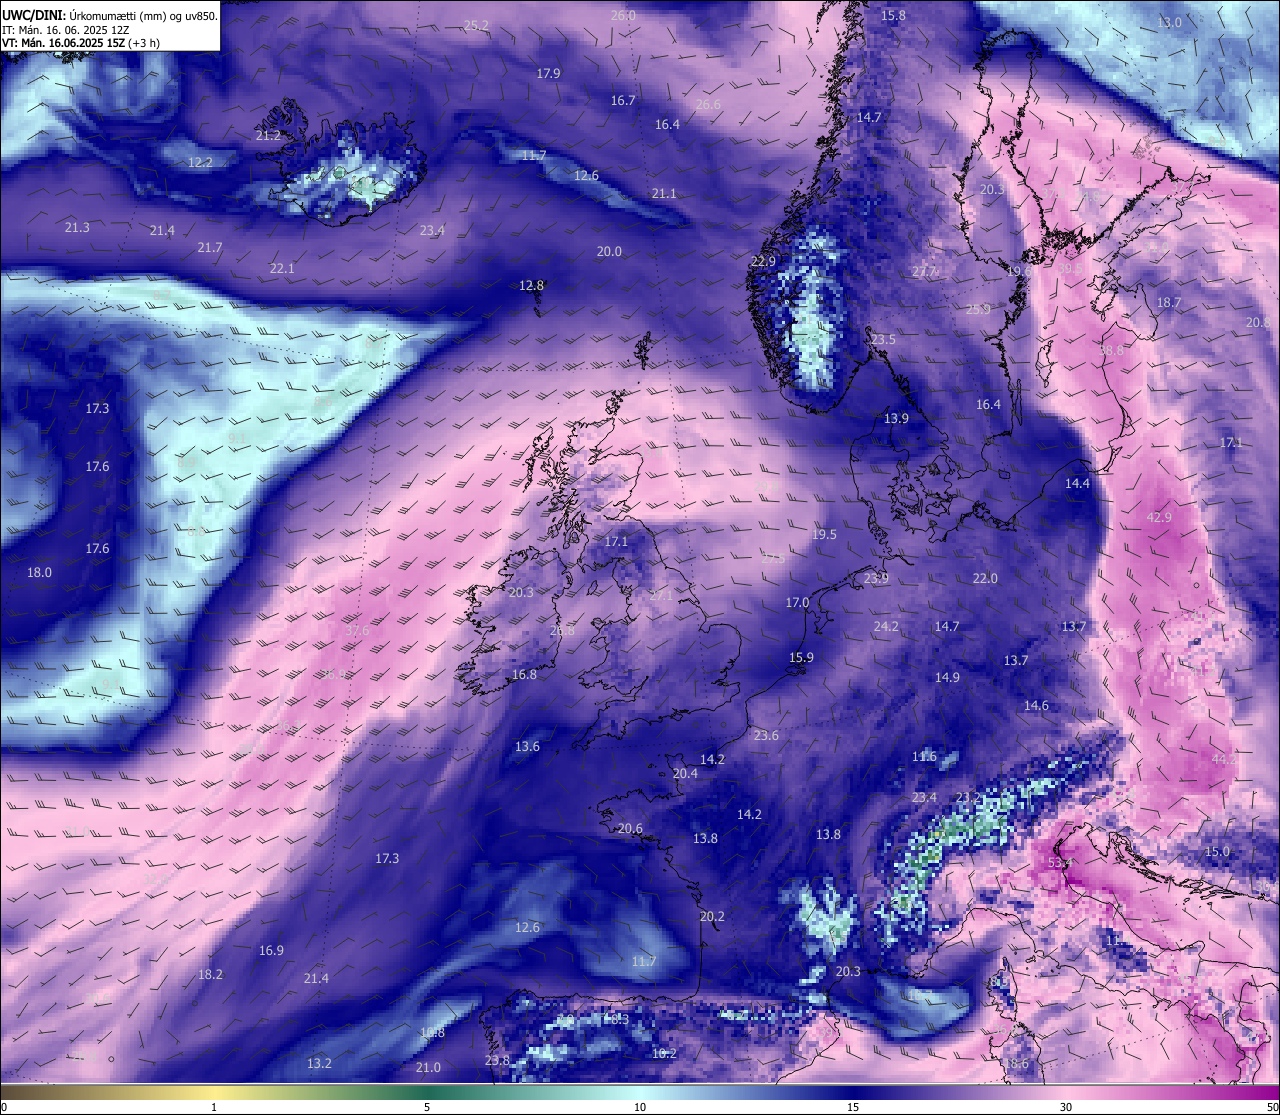Select the 15.0 value label
Viewport: 1280px width, 1115px height.
click(1217, 851)
